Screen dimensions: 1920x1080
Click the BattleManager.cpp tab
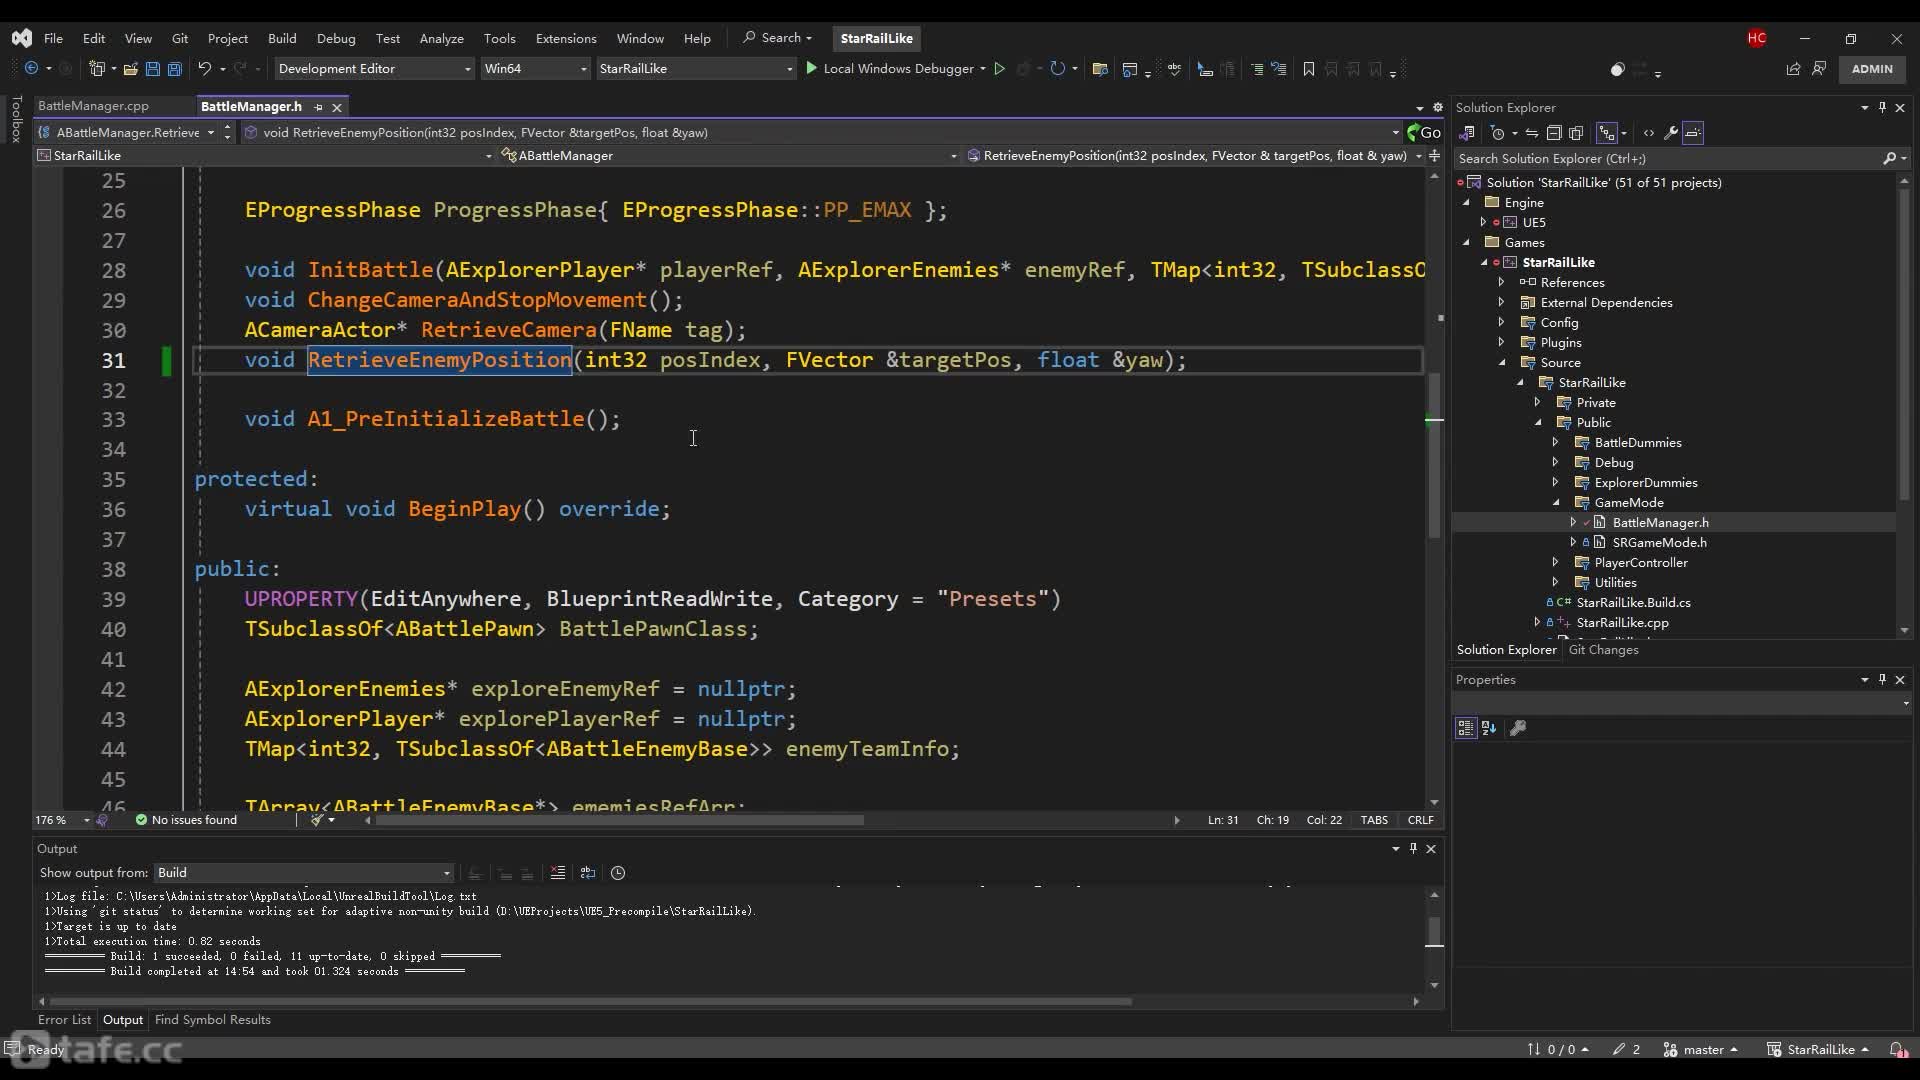click(x=94, y=105)
